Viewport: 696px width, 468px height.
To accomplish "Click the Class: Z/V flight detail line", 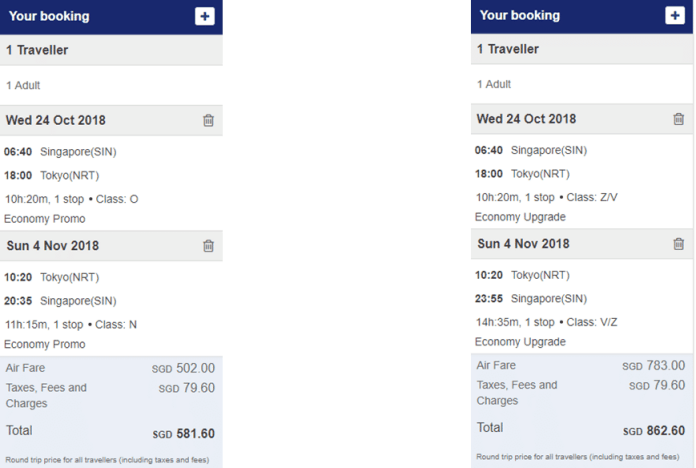I will [546, 197].
